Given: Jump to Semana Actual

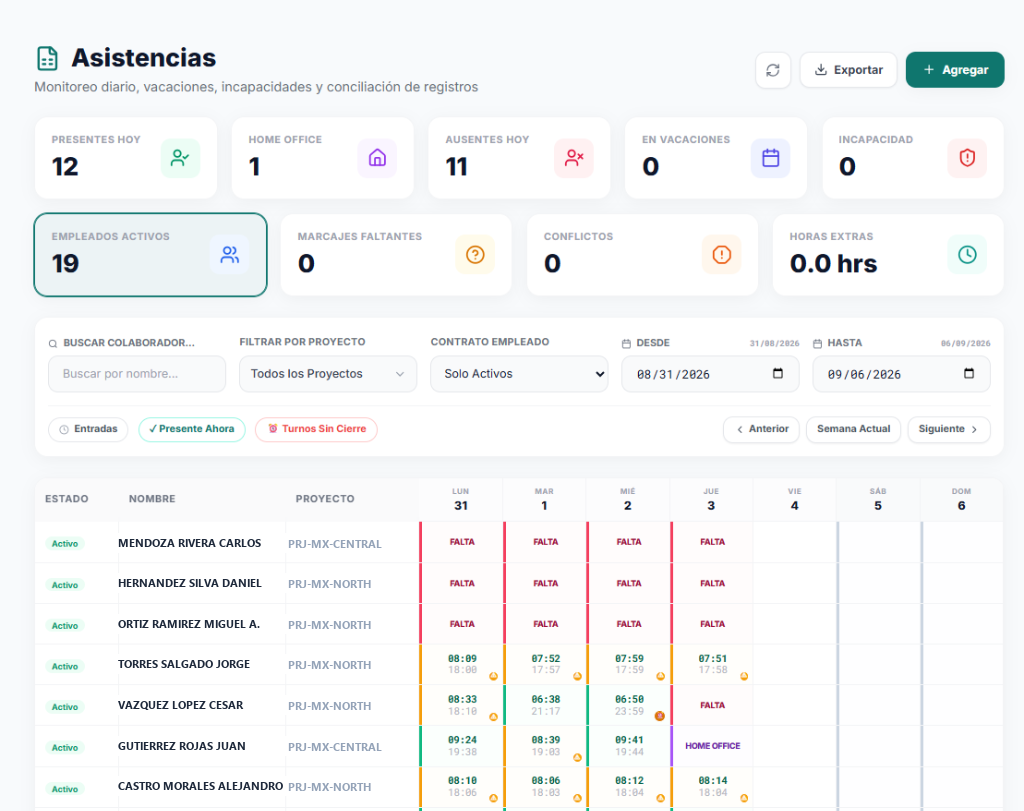Looking at the screenshot, I should coord(854,429).
